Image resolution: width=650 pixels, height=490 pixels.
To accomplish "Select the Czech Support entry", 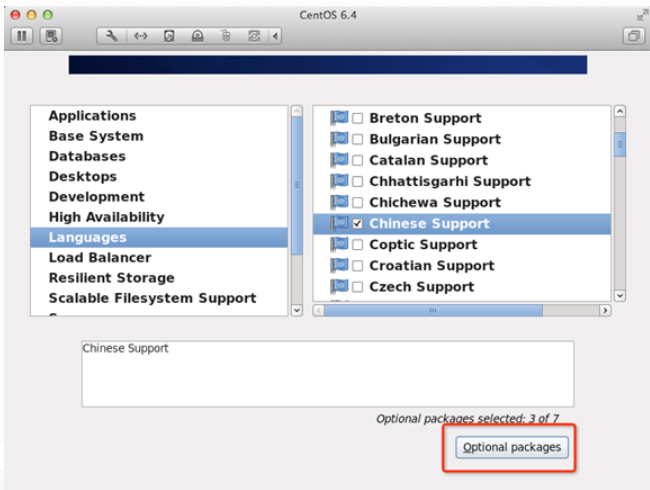I will (x=421, y=287).
